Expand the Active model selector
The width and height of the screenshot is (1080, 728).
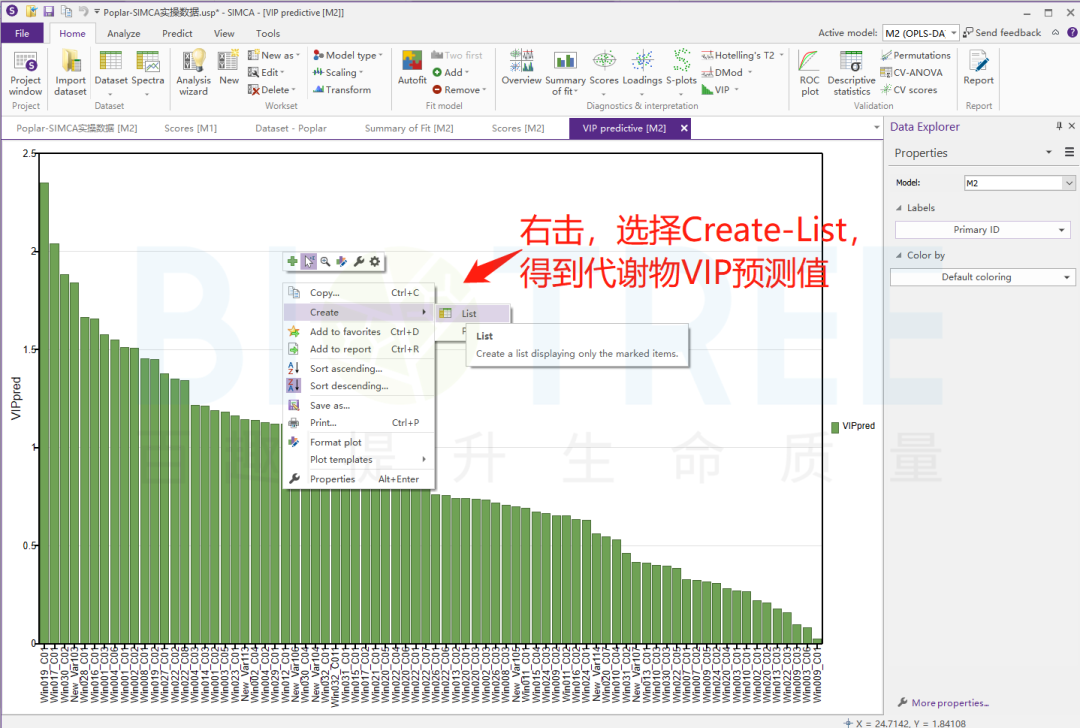[953, 33]
